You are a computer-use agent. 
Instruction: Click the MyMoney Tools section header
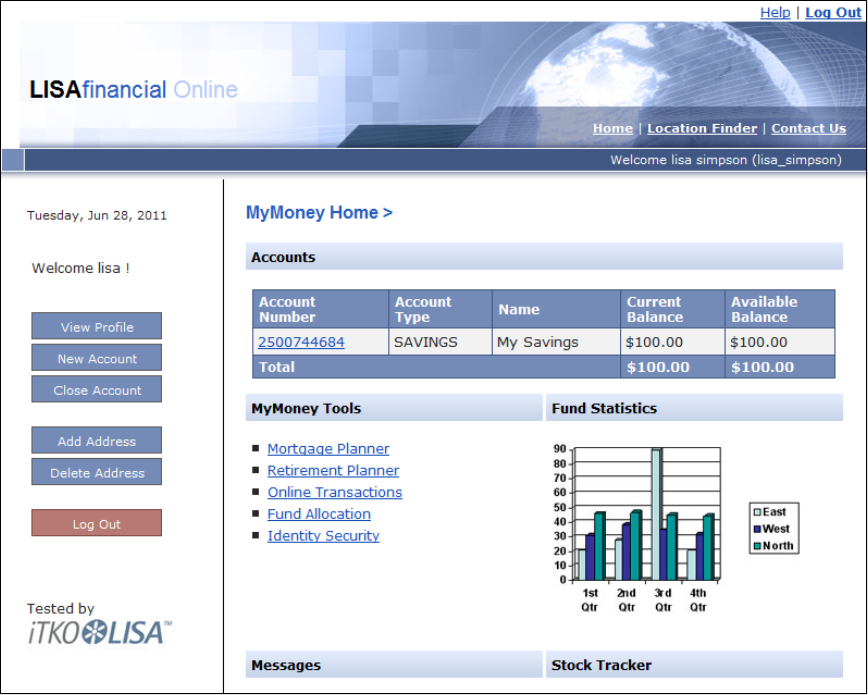coord(394,408)
